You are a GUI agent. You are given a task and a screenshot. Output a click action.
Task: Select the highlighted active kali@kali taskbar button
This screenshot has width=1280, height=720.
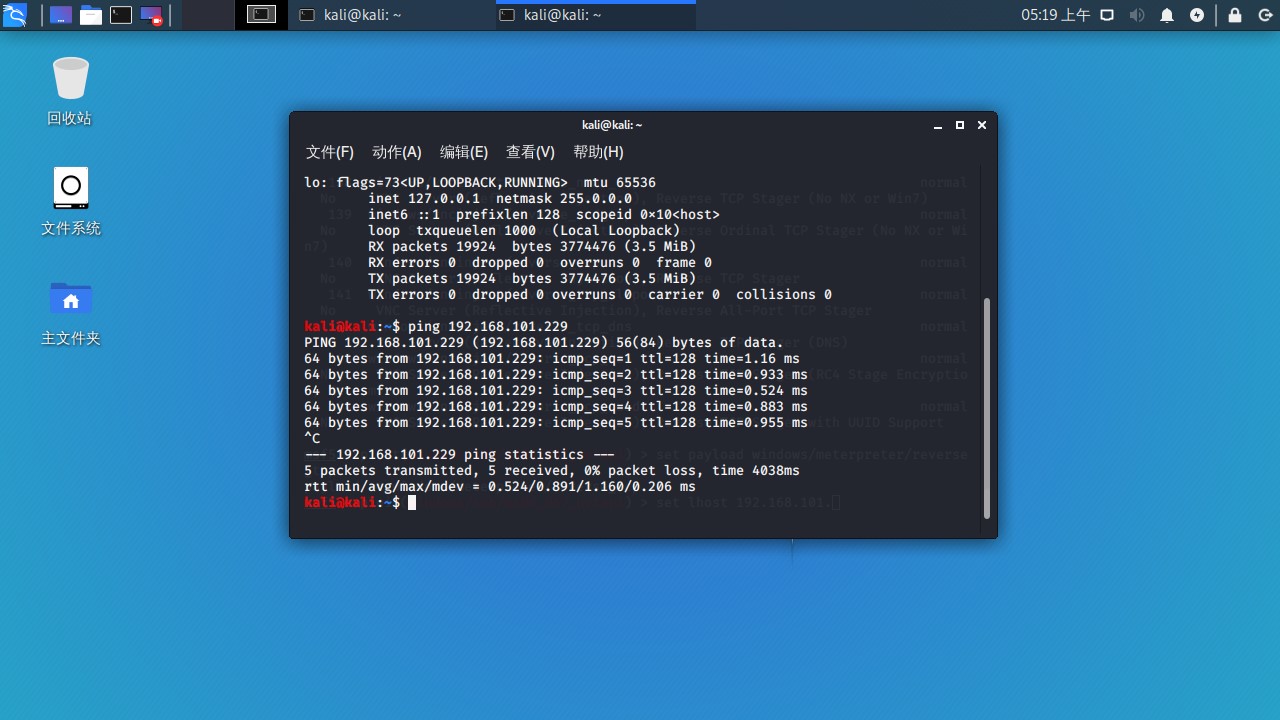pos(596,15)
